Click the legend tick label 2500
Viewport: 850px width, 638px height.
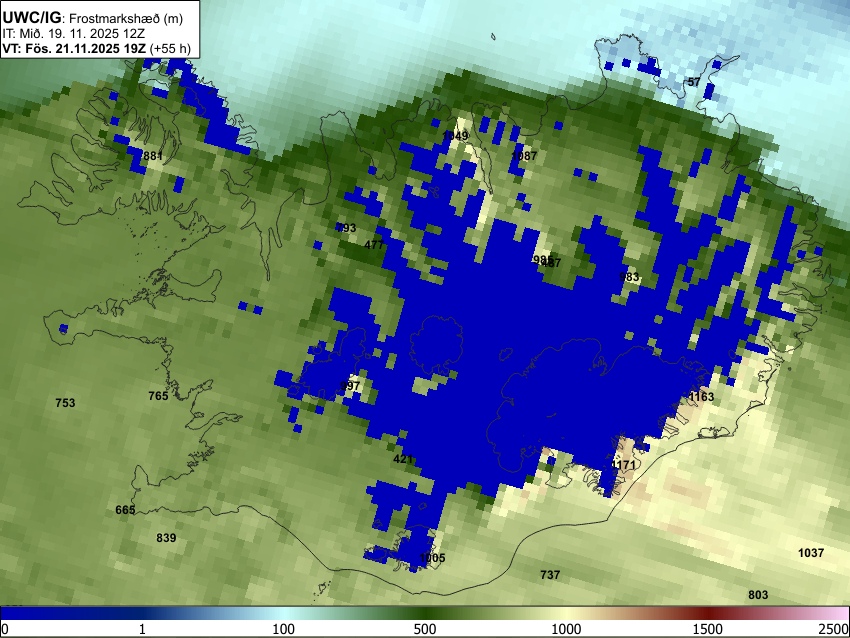tap(834, 629)
